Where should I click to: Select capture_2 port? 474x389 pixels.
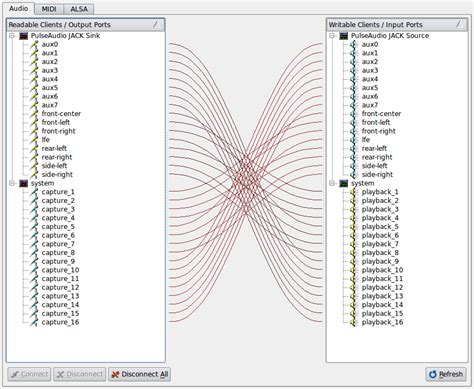tap(58, 201)
